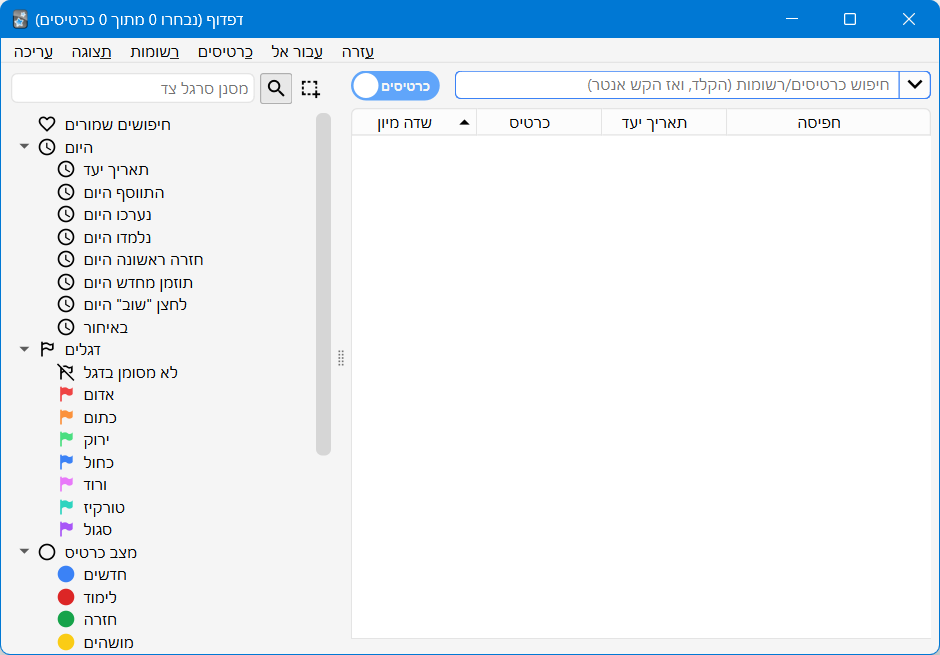Sort by the חפיסה column header
Viewport: 940px width, 655px height.
828,122
